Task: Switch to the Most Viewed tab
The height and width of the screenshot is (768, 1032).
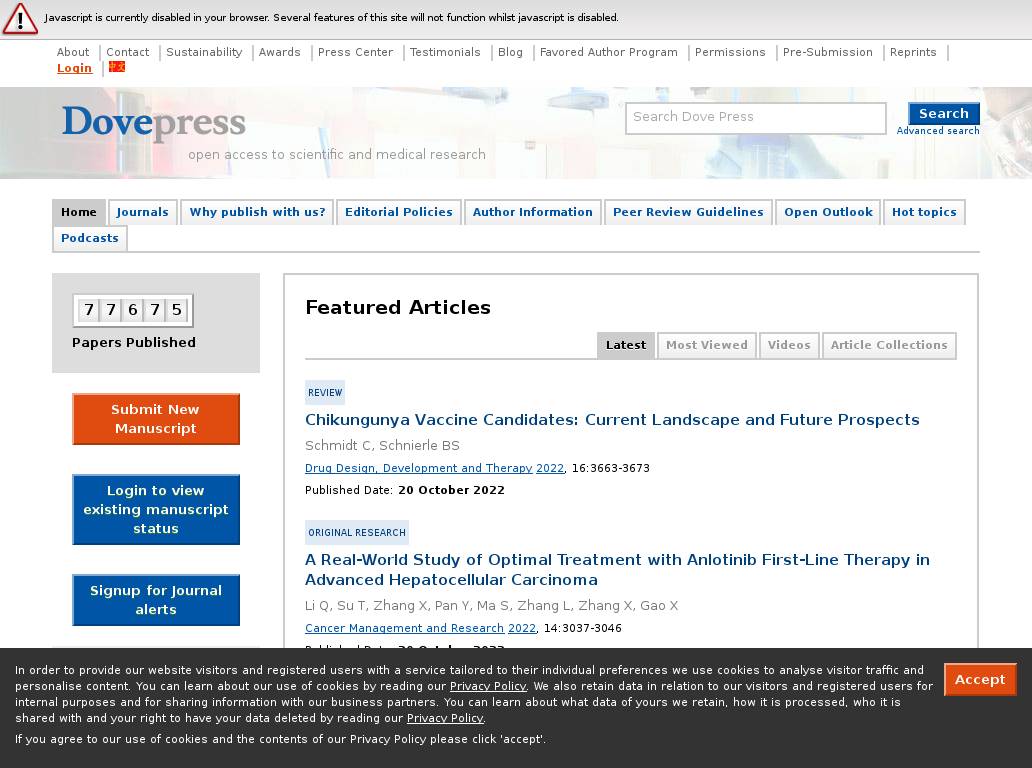Action: click(x=706, y=345)
